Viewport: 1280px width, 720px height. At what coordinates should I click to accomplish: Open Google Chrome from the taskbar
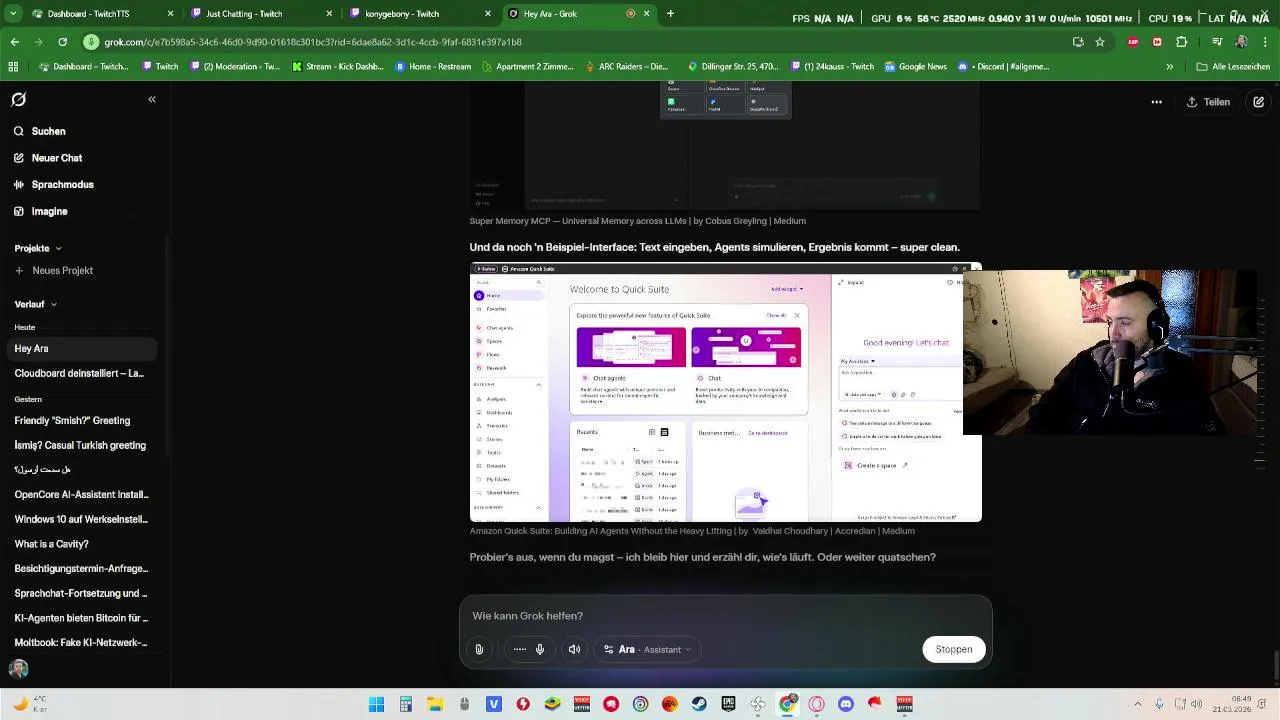coord(787,704)
